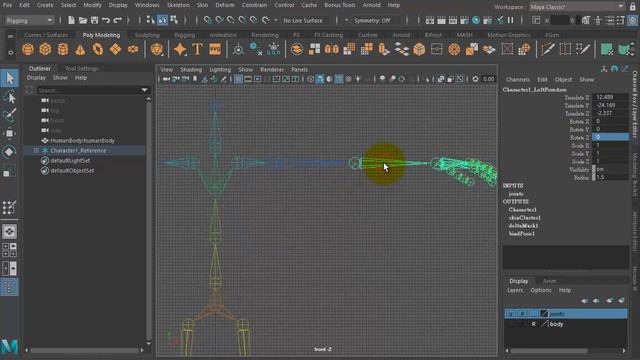Create a polygon cube from shelf

click(x=45, y=49)
